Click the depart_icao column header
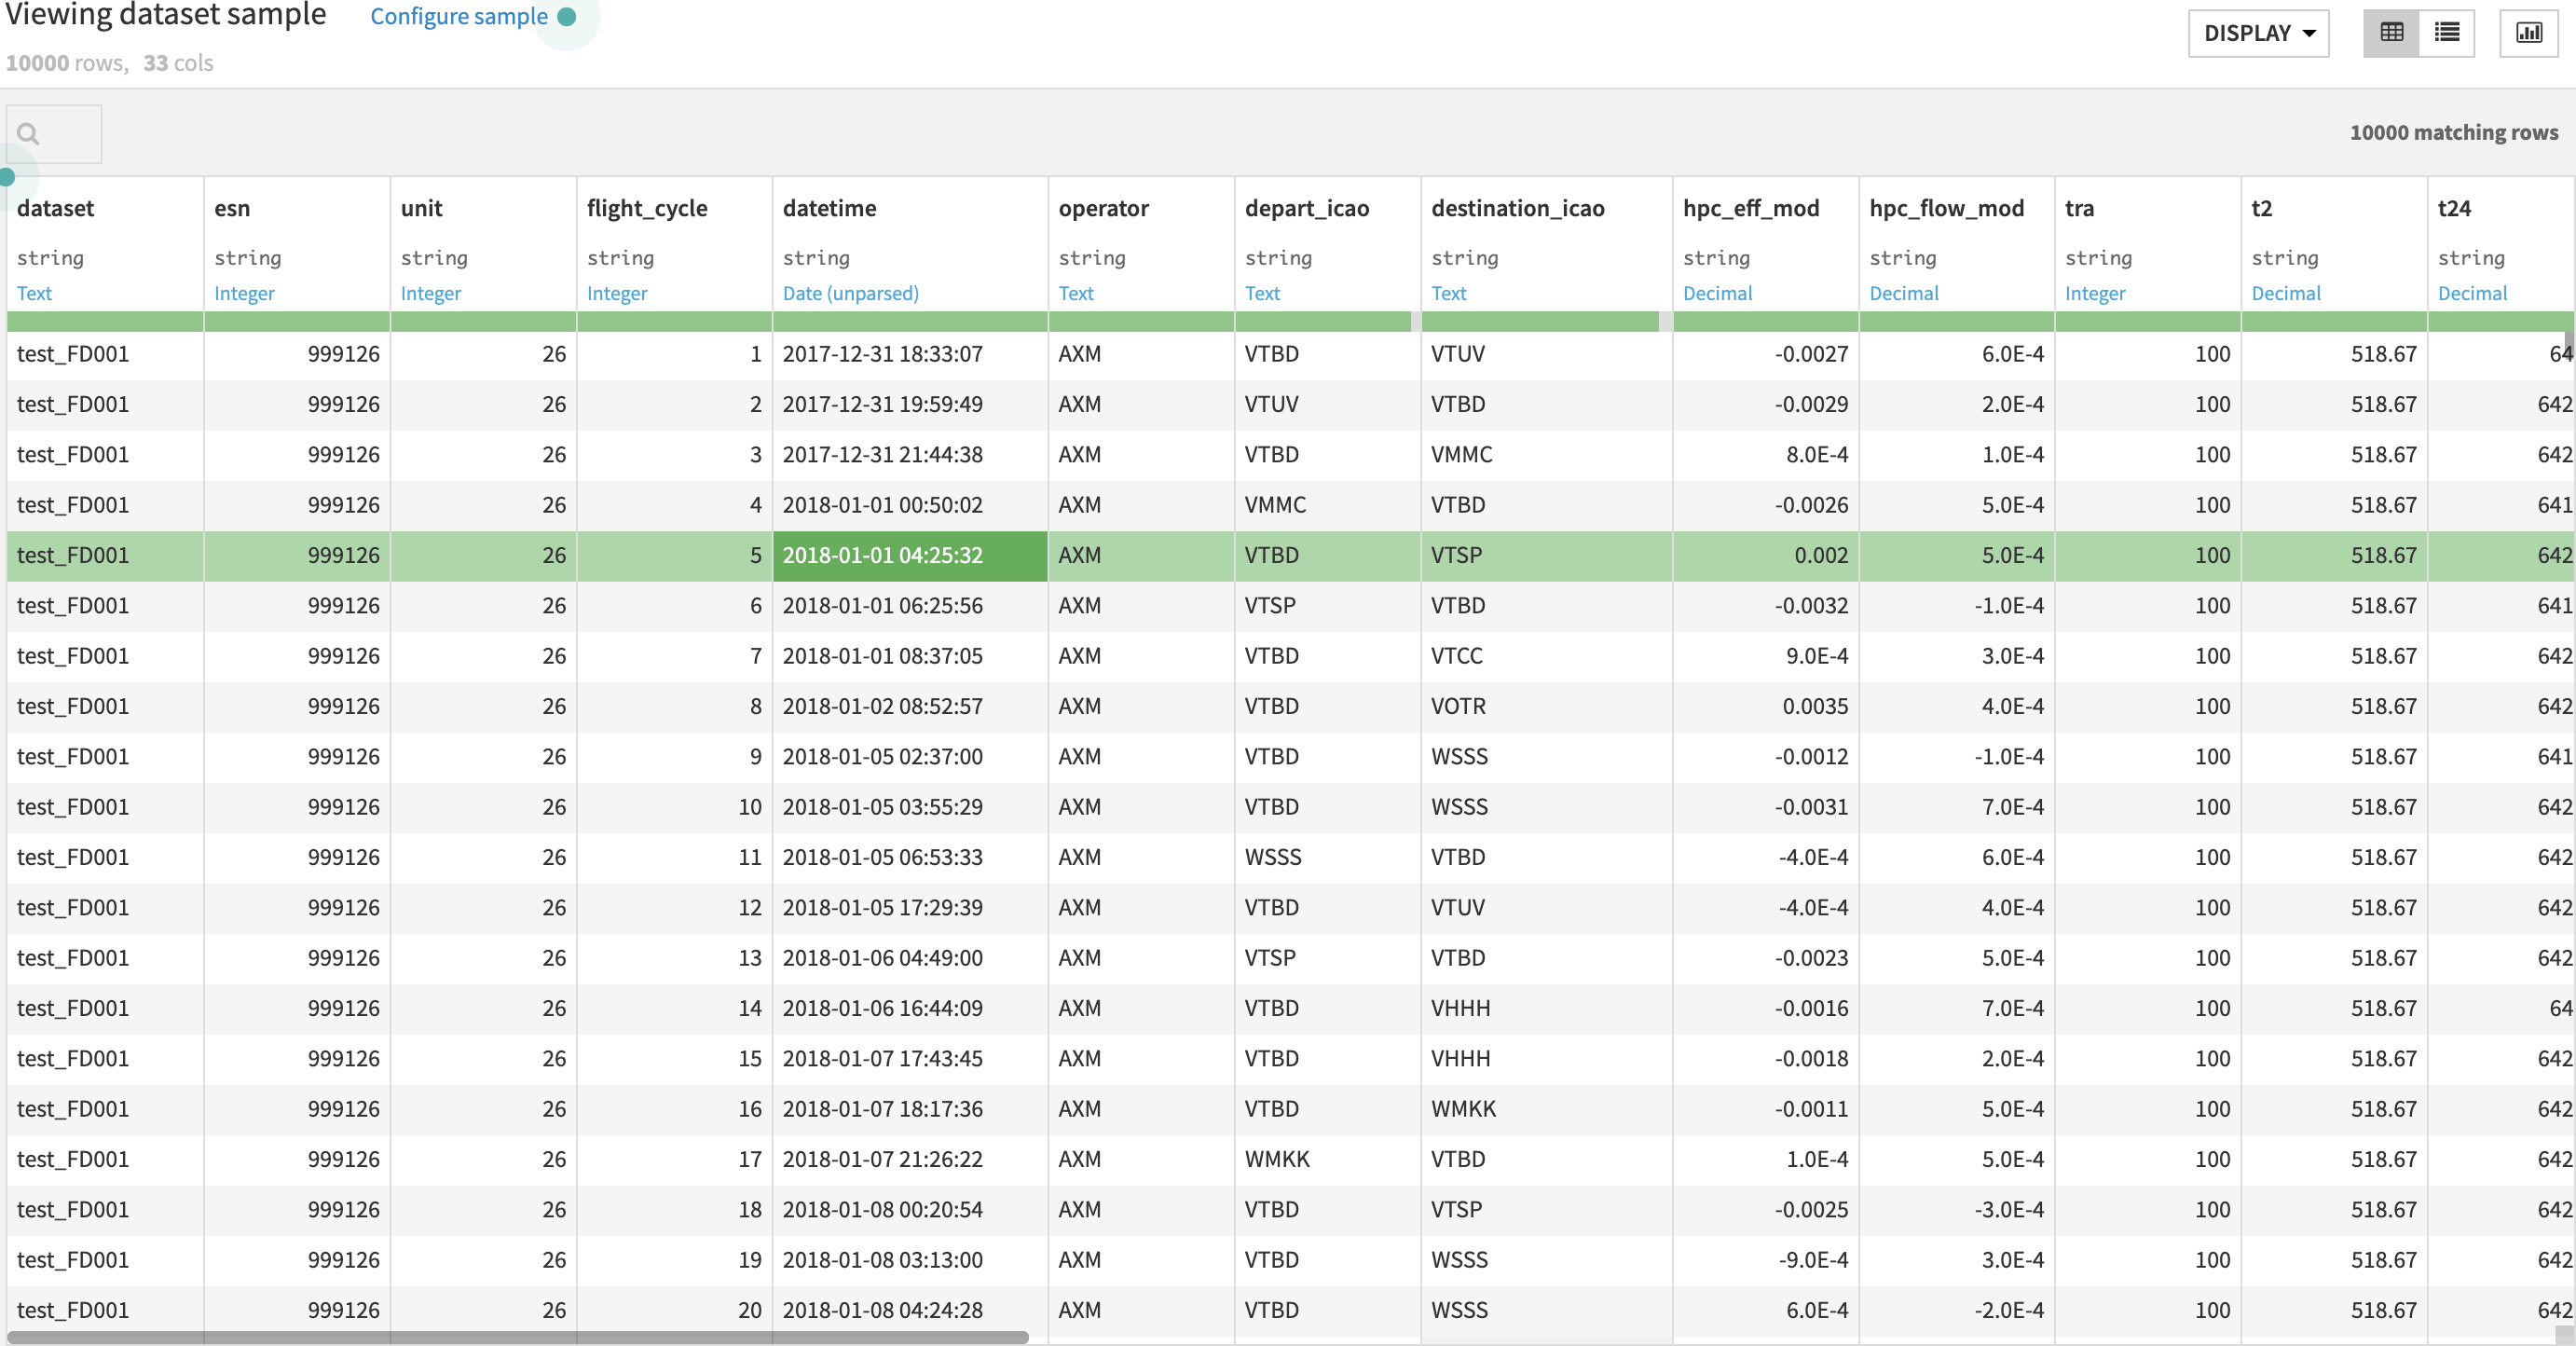Viewport: 2576px width, 1346px height. 1307,208
